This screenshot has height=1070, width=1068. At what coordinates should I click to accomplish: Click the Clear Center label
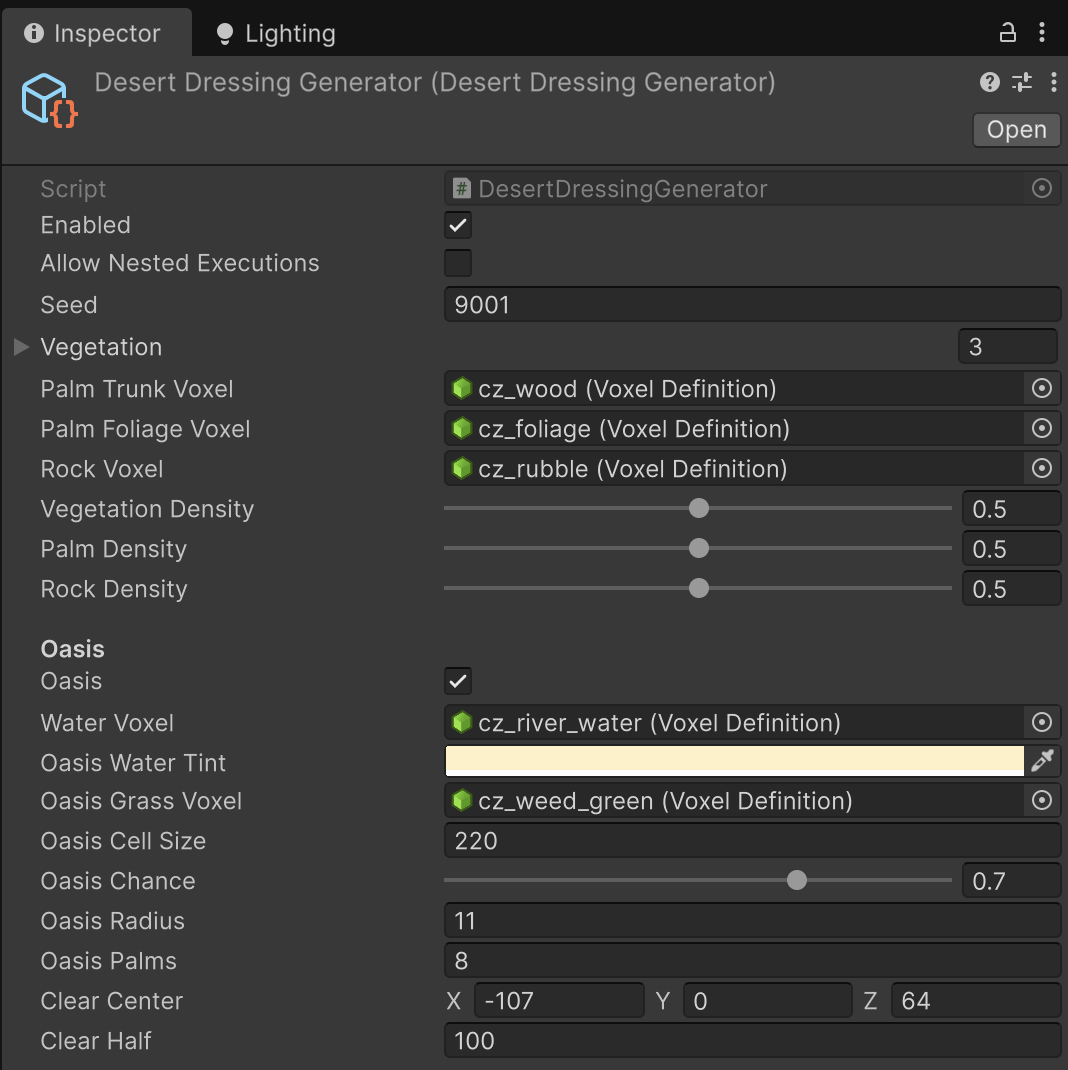[111, 1000]
